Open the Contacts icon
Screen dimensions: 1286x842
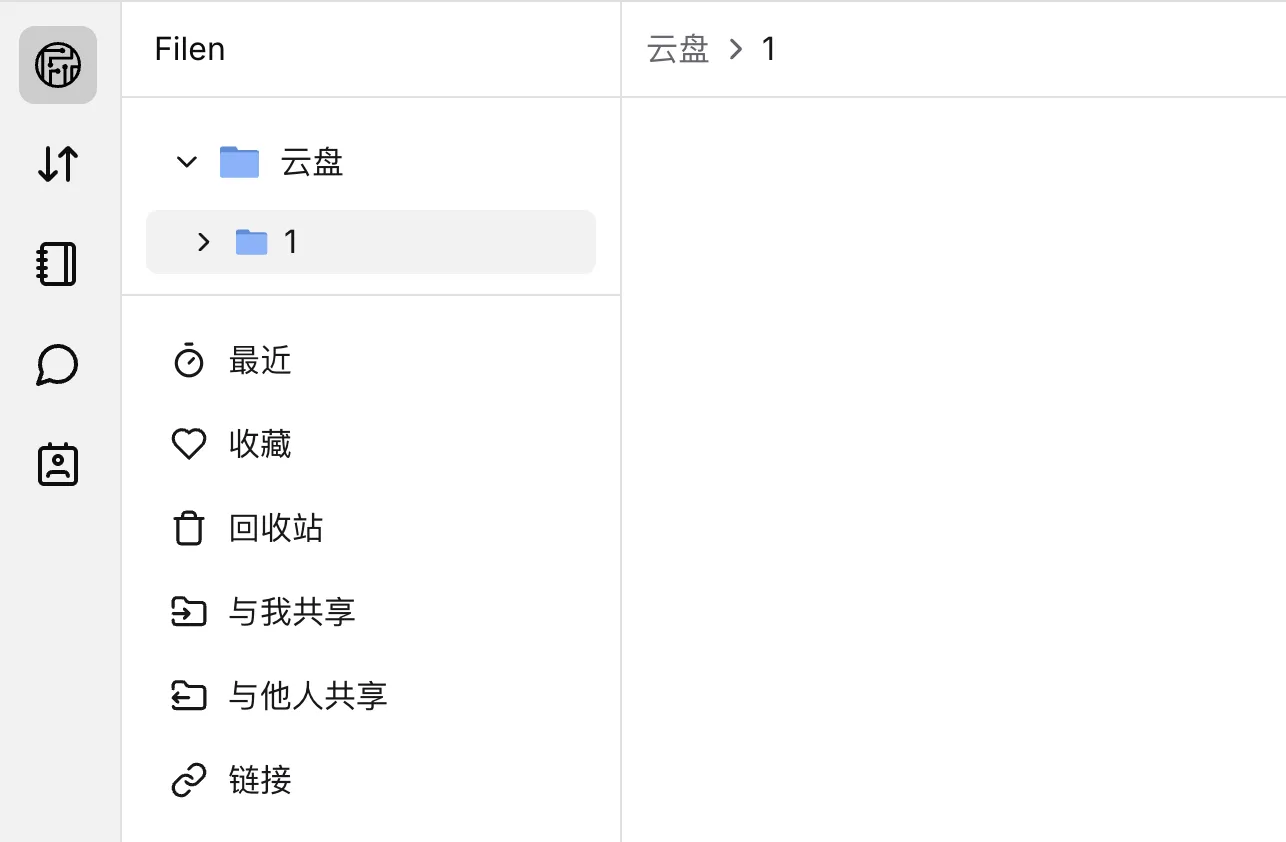58,464
